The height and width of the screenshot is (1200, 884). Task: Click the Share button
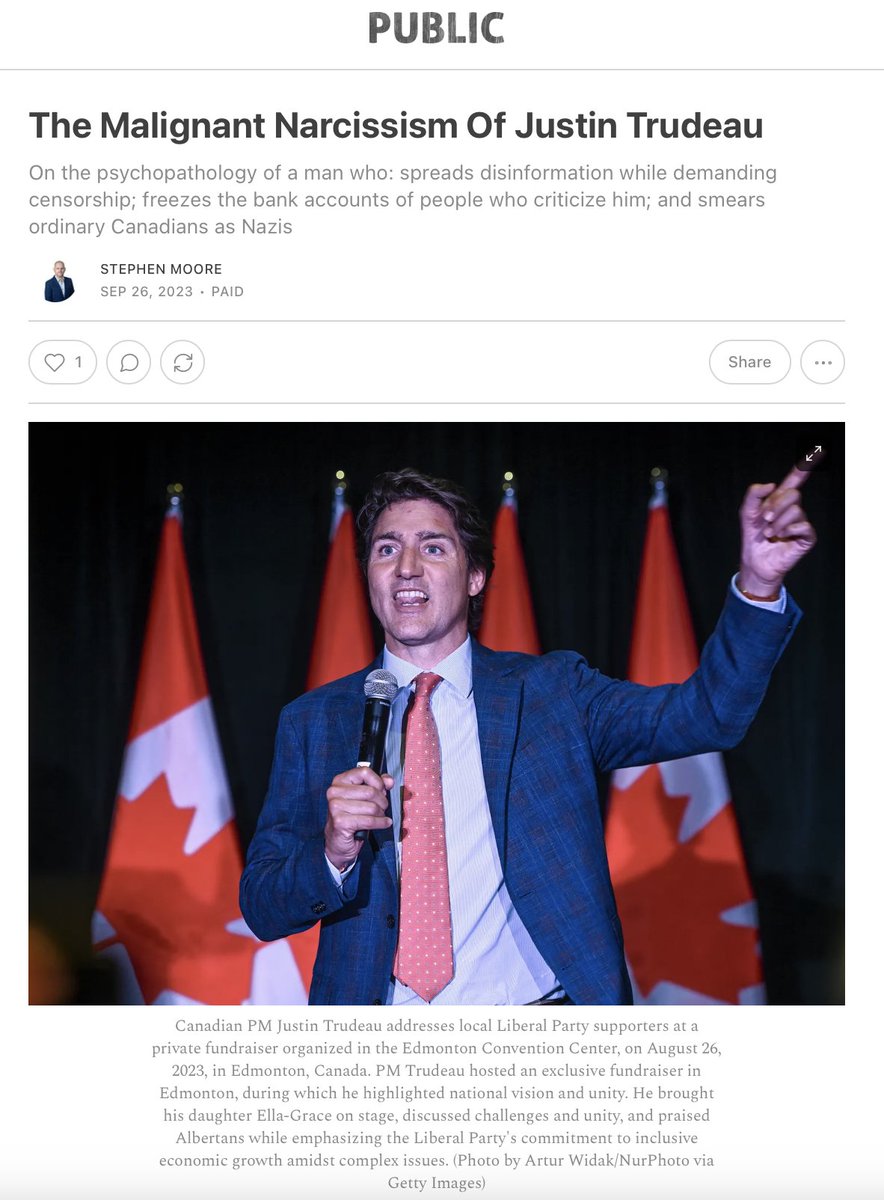pos(750,362)
